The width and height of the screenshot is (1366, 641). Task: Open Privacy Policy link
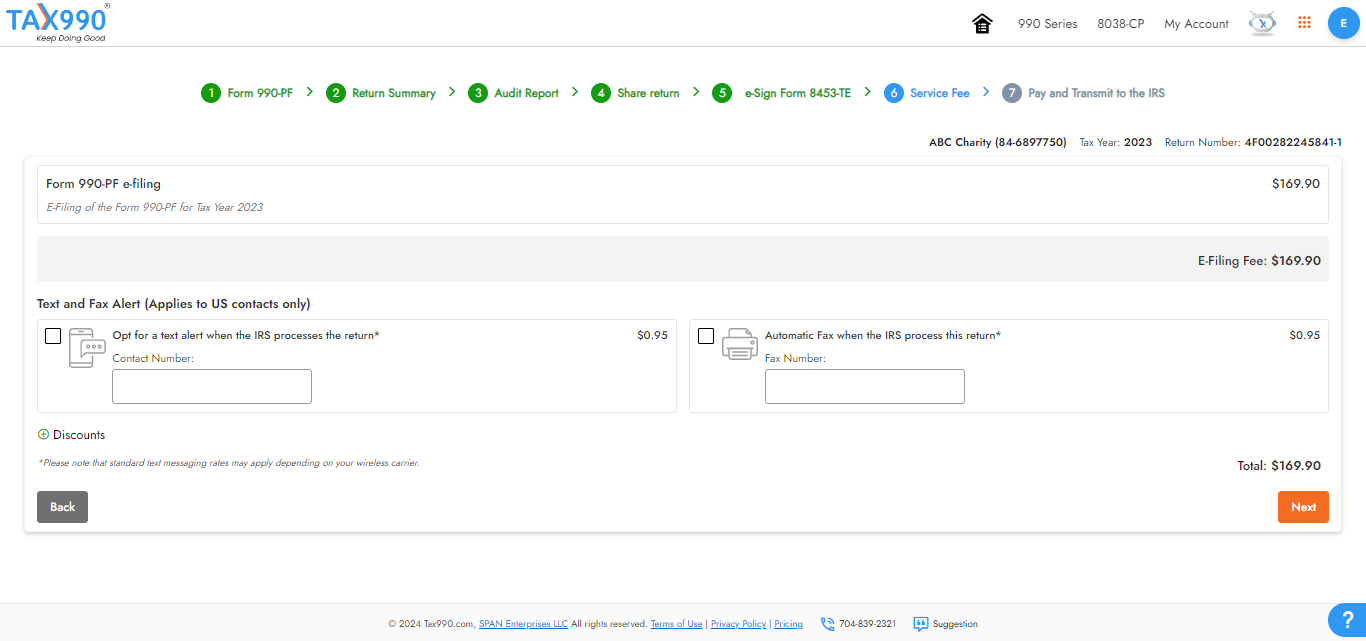[x=738, y=624]
